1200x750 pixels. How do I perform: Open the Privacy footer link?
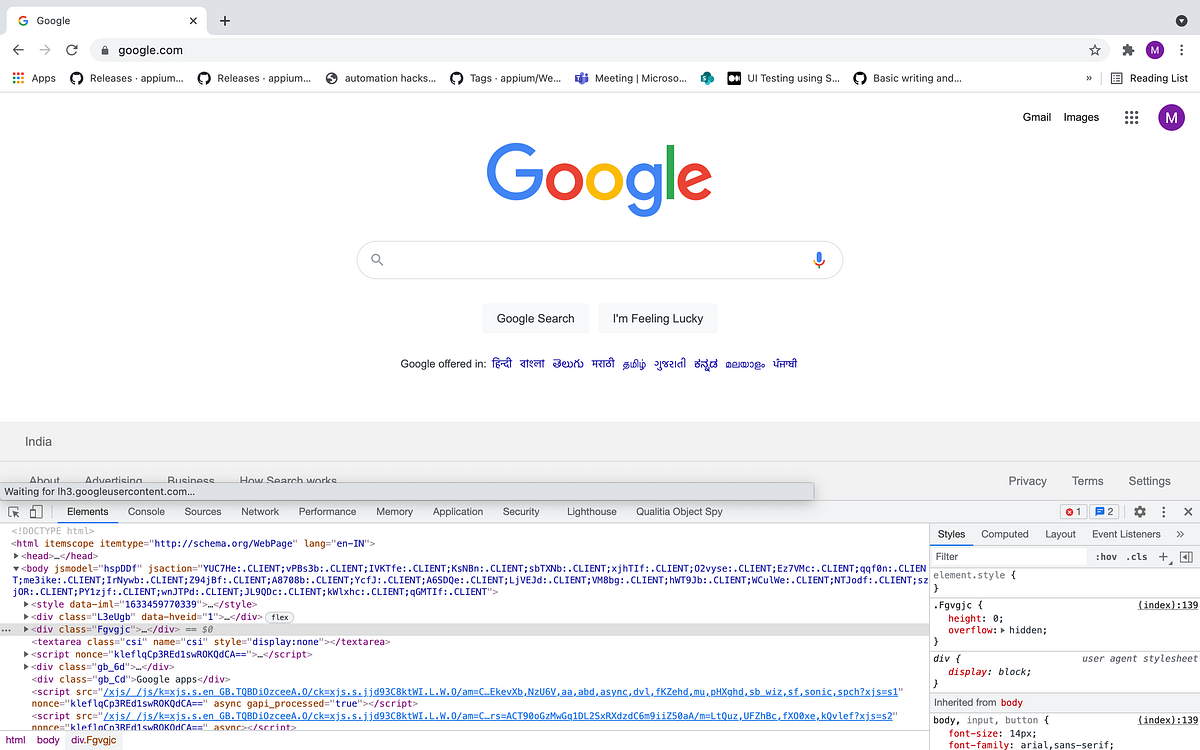tap(1027, 481)
